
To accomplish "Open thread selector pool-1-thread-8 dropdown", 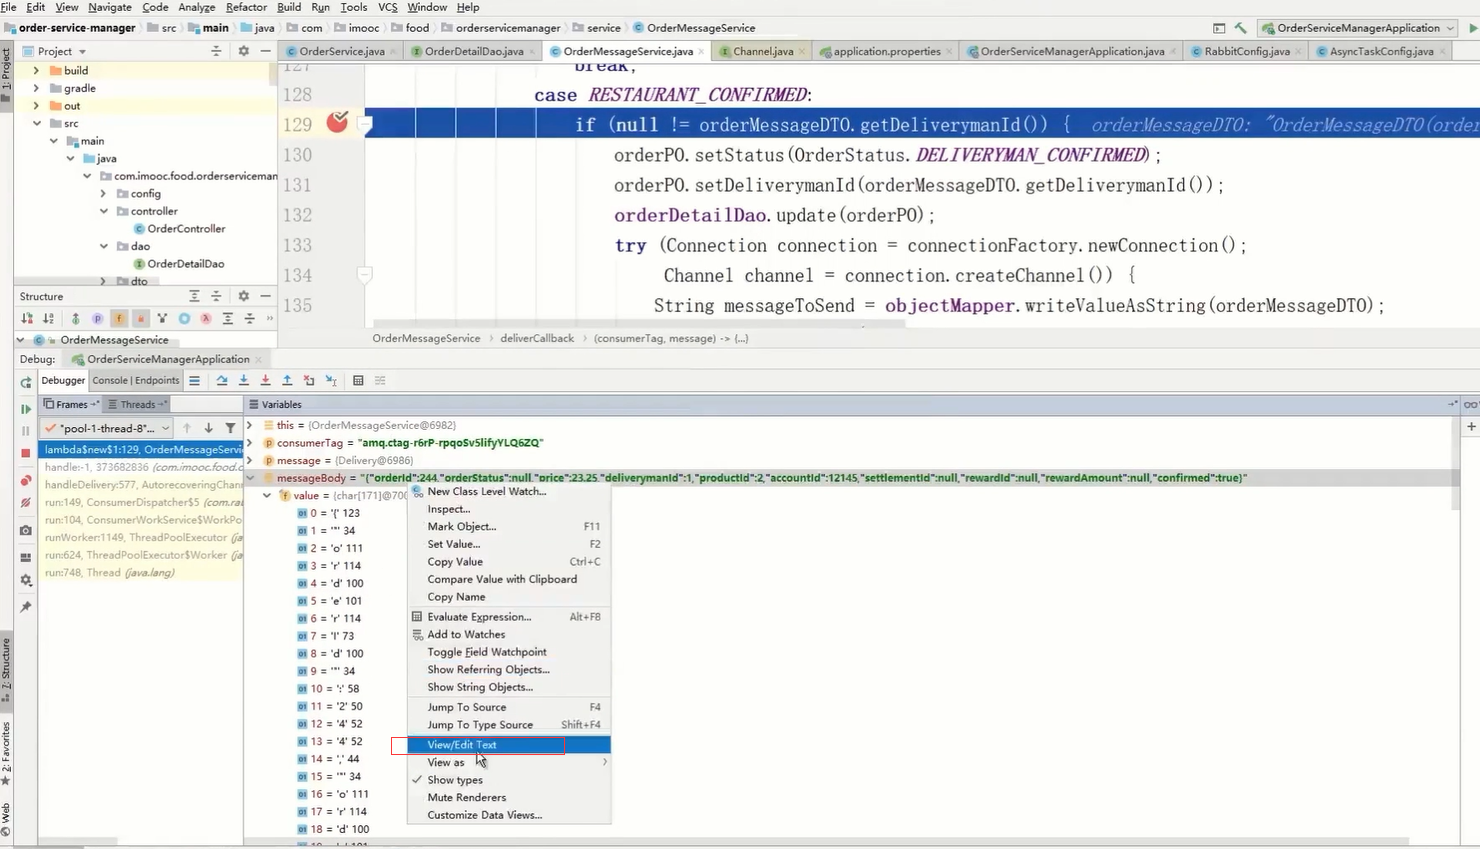I will pos(108,428).
